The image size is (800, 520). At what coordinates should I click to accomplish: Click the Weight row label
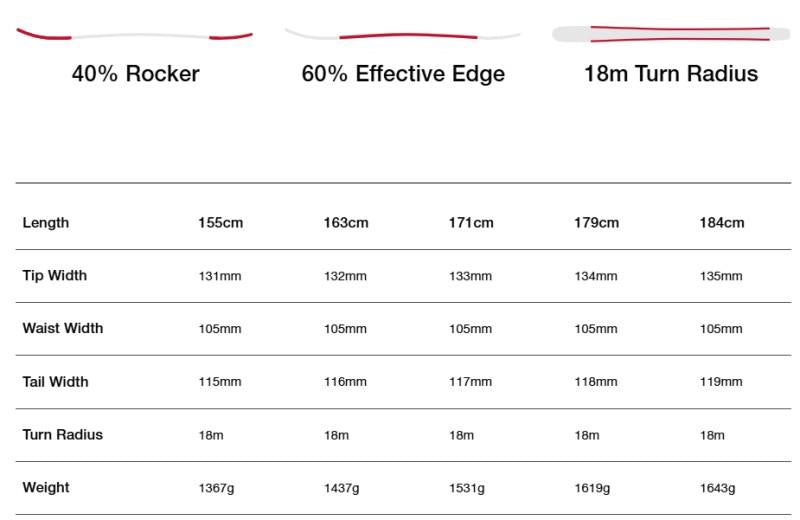point(46,487)
